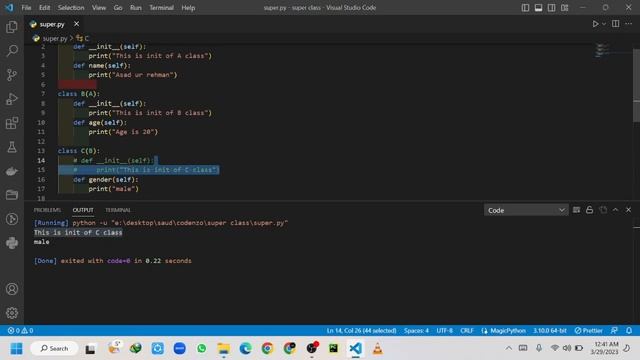Open the Docker view
This screenshot has width=640, height=360.
coord(12,171)
